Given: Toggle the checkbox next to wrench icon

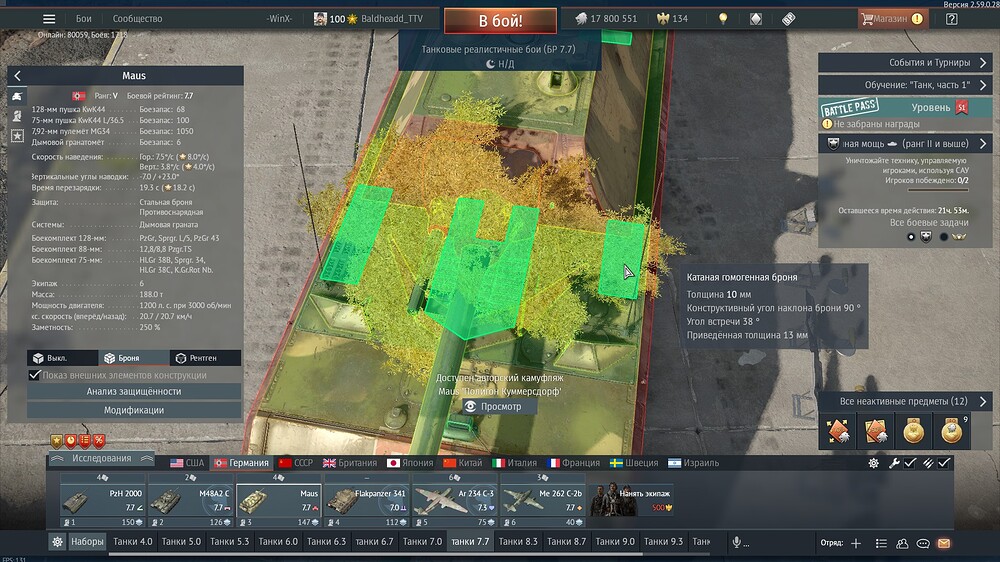Looking at the screenshot, I should [910, 463].
